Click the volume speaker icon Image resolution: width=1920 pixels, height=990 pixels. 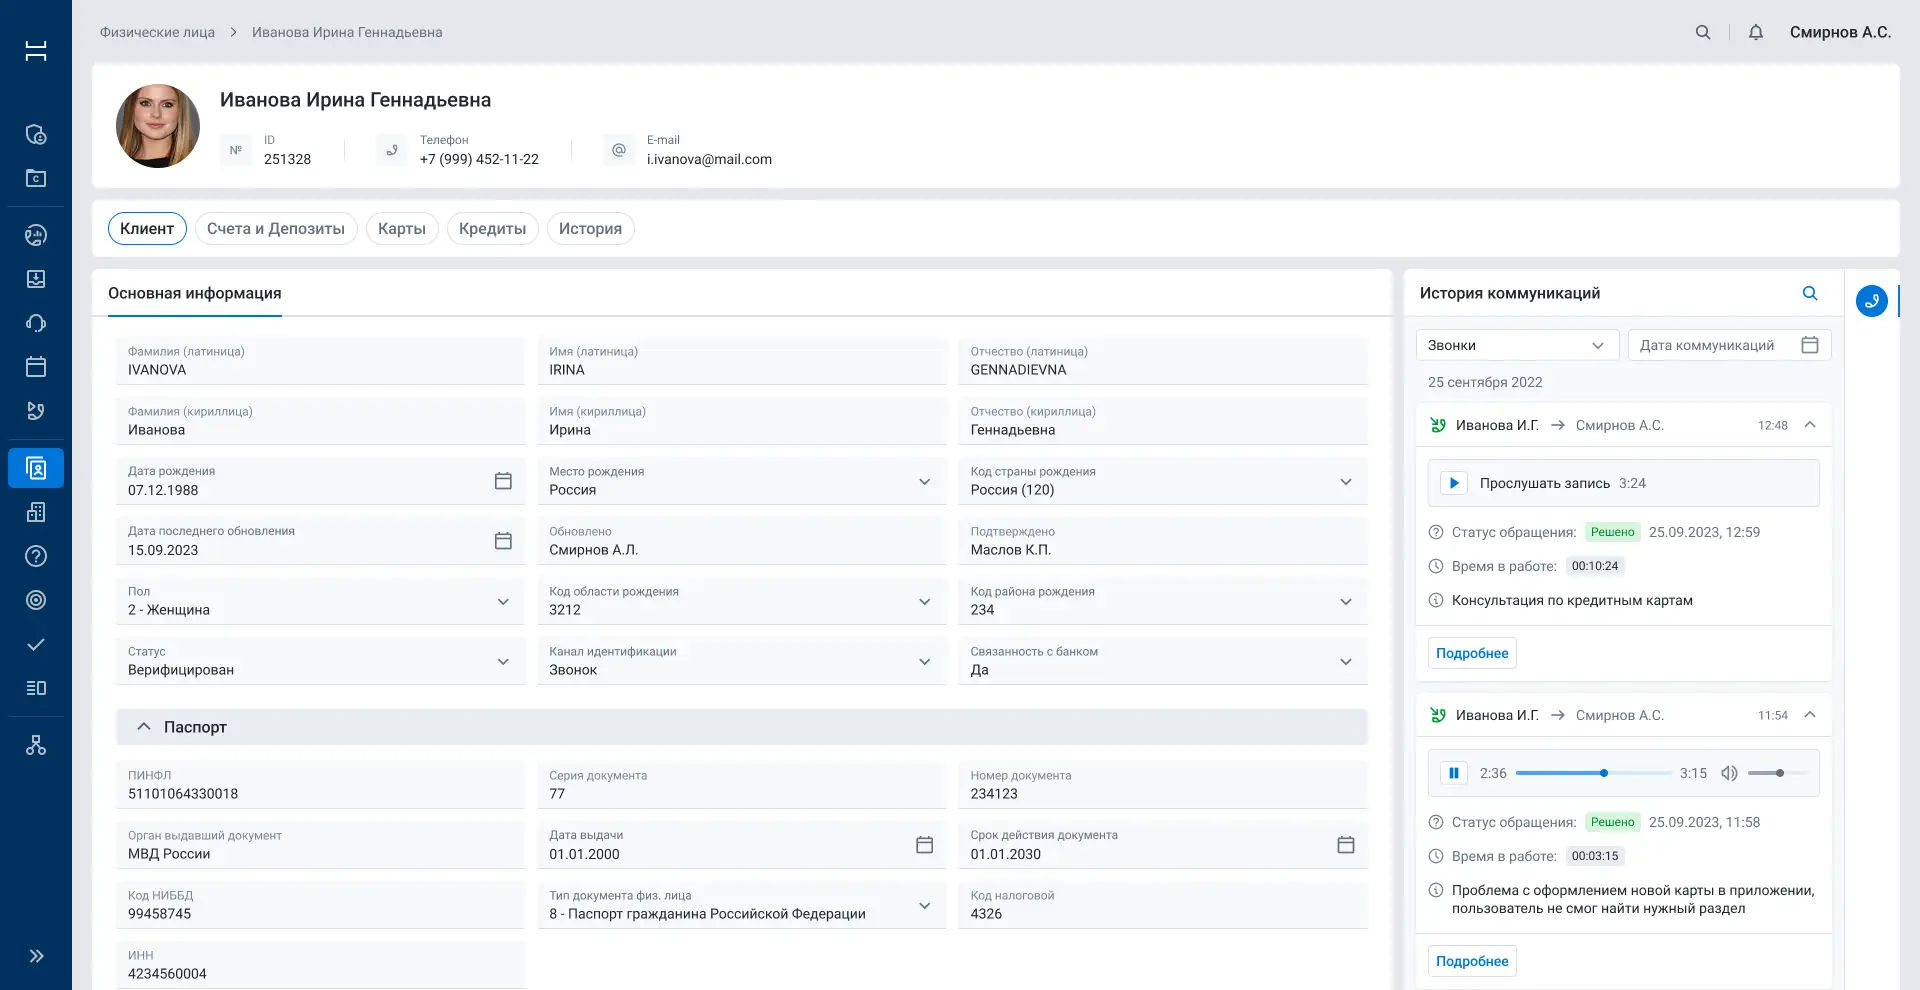pos(1729,773)
